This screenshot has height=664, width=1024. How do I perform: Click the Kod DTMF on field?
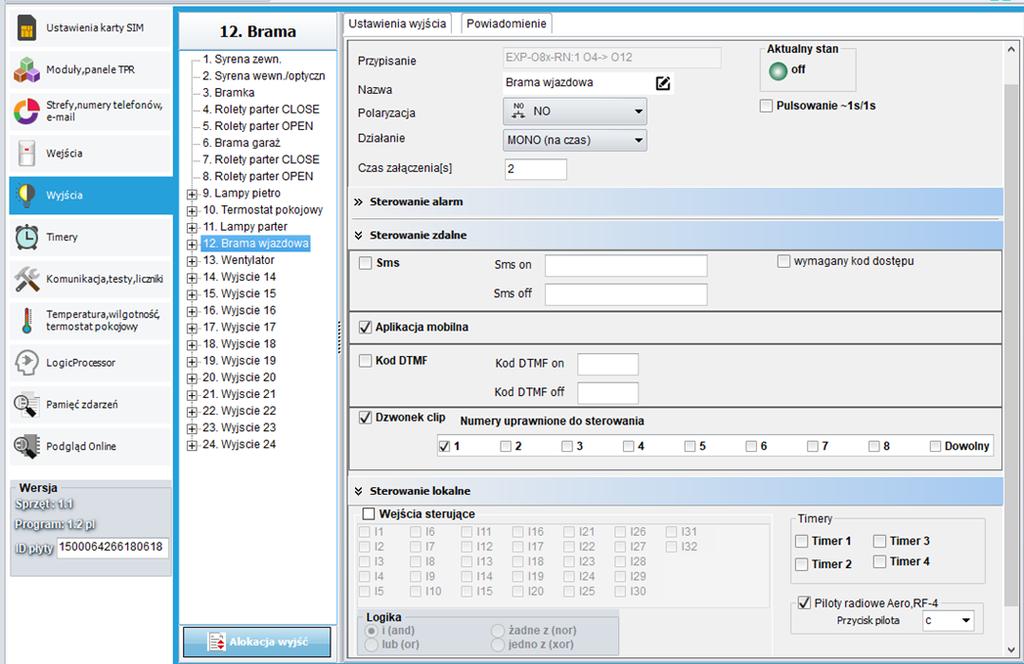[x=608, y=364]
